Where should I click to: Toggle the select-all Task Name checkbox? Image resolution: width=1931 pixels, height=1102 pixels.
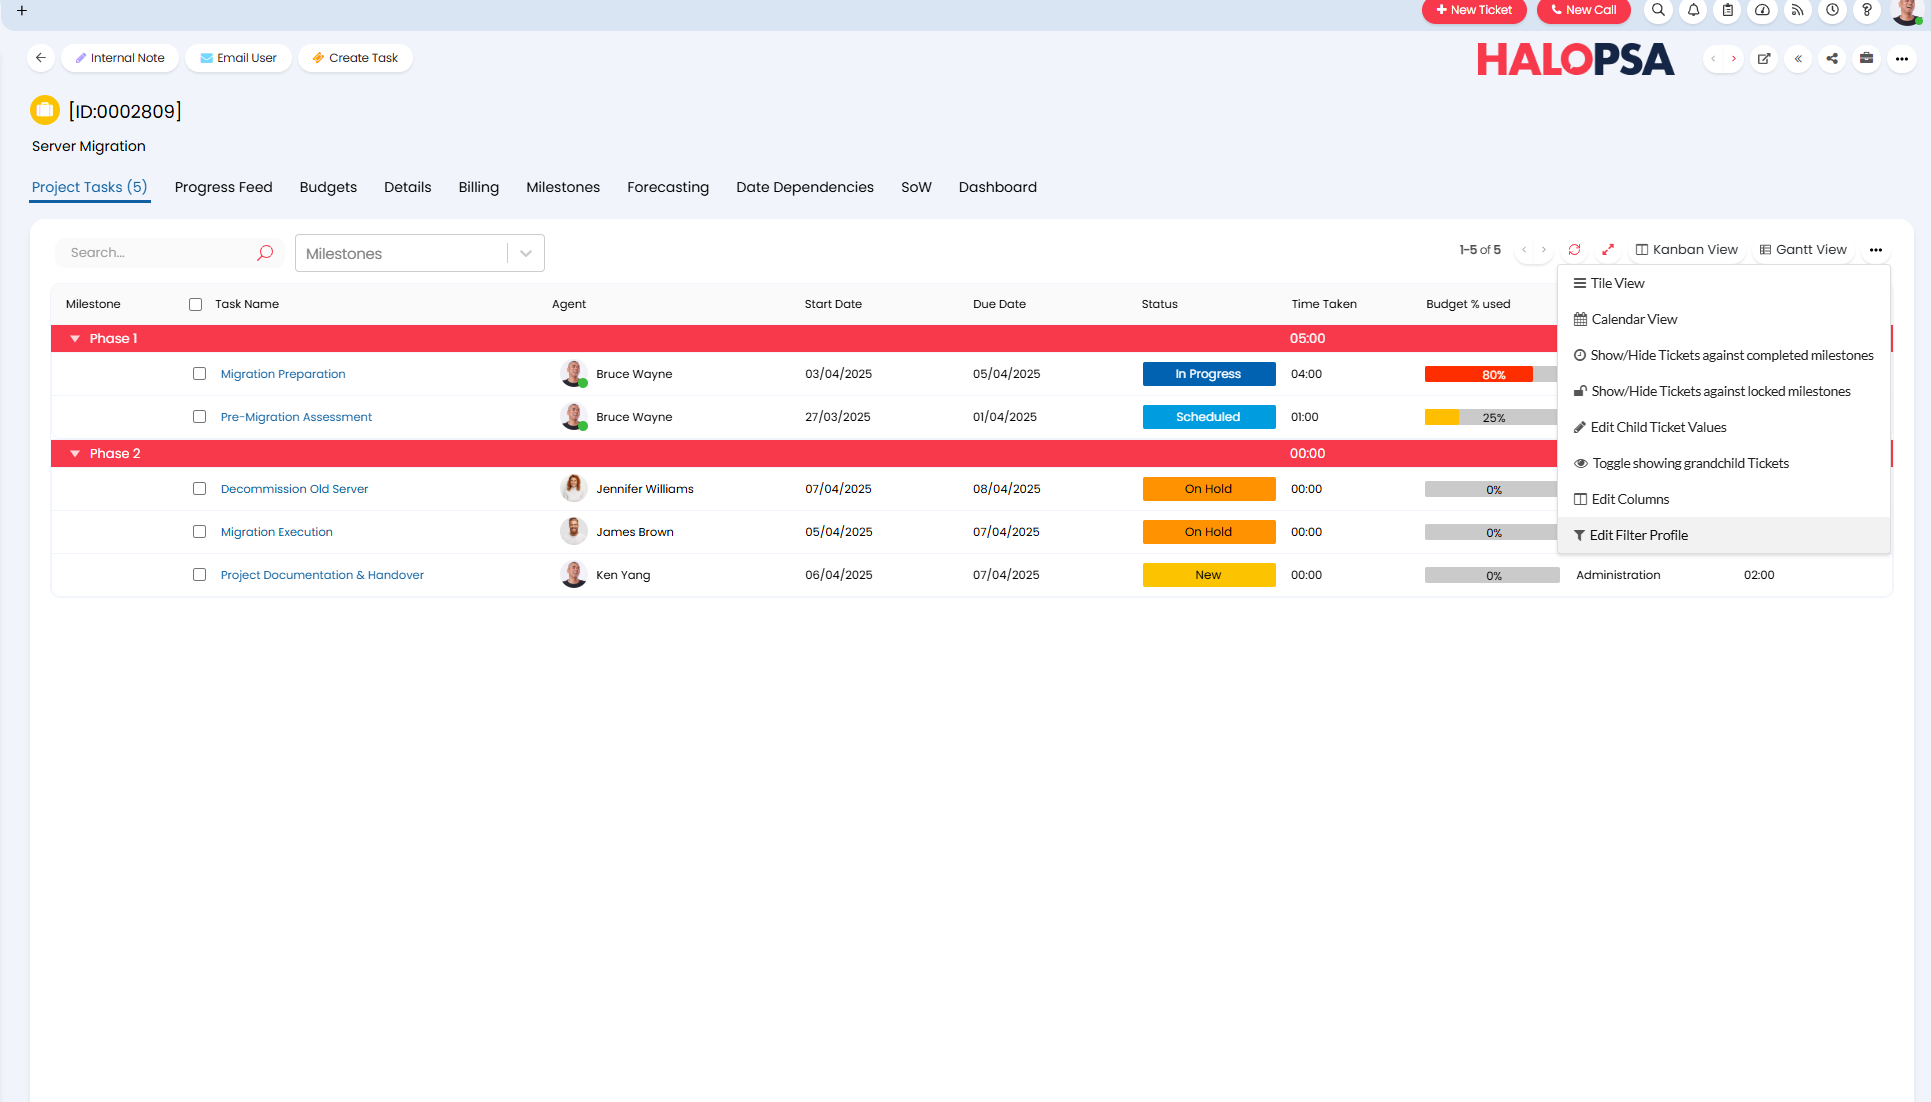195,304
